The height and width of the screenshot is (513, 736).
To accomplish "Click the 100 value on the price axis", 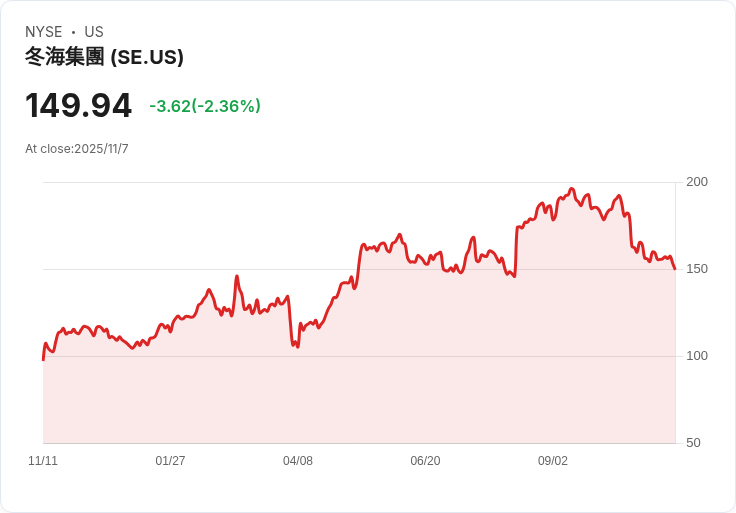I will 697,355.
